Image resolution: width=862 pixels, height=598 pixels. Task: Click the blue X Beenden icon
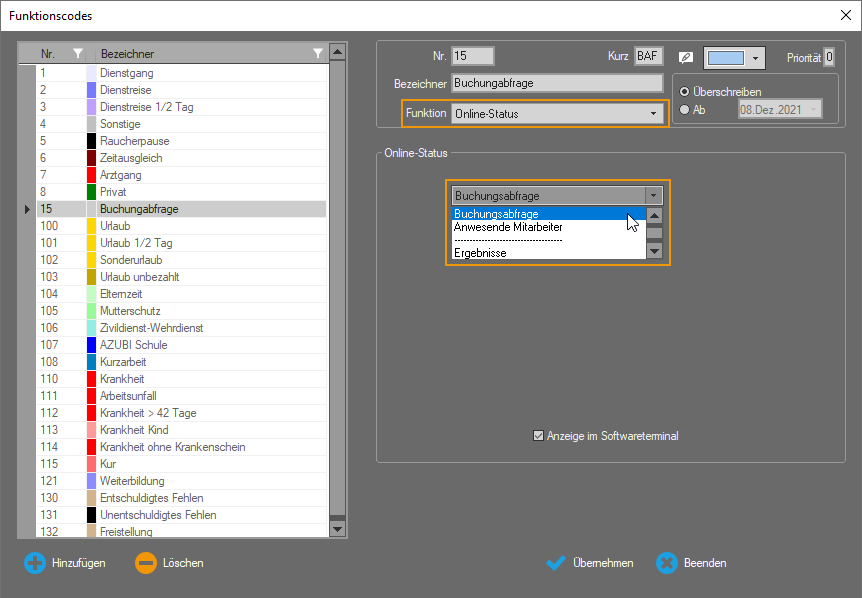pos(667,563)
